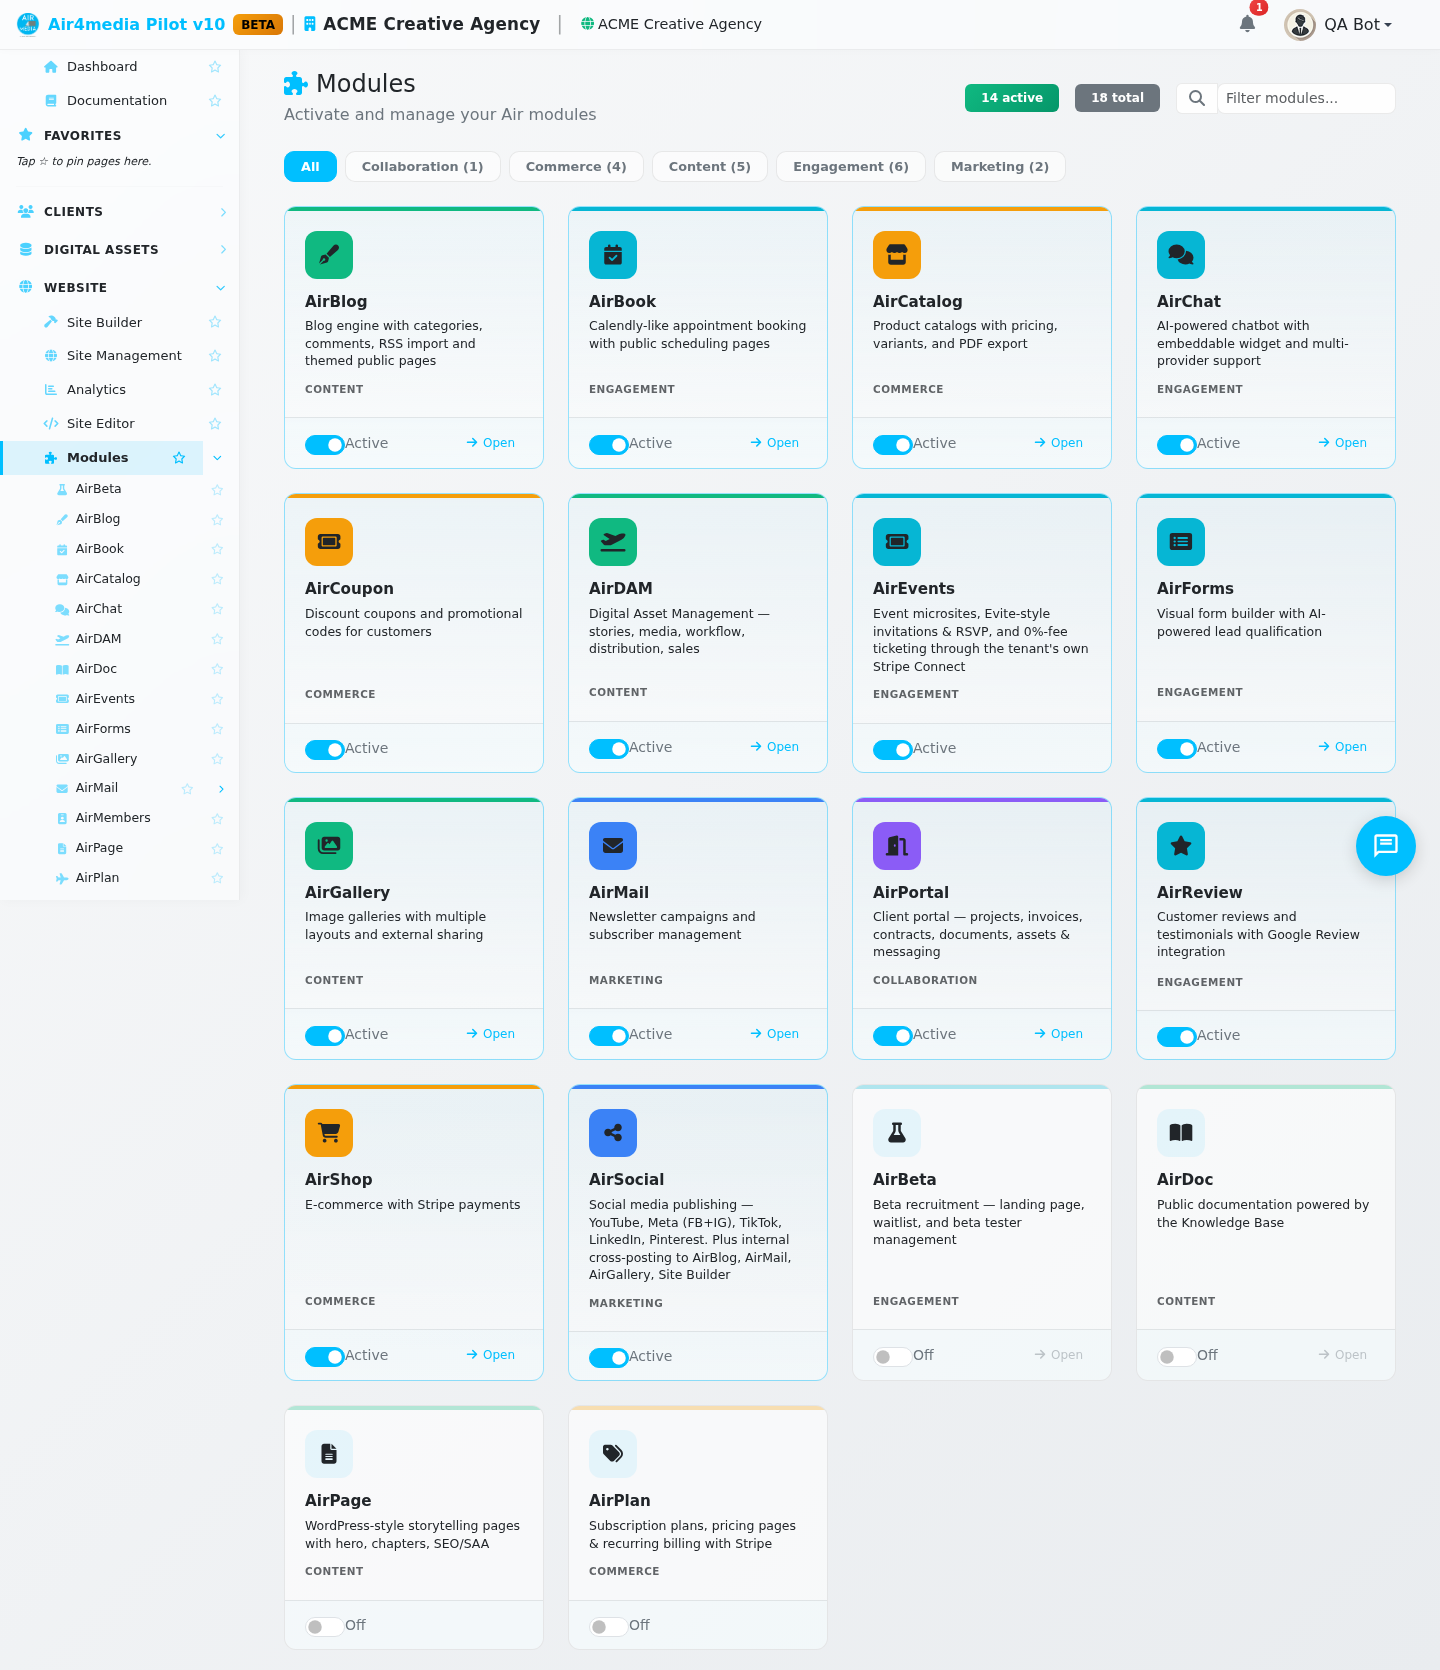Open the AirShop module link
Viewport: 1440px width, 1670px height.
tap(491, 1355)
